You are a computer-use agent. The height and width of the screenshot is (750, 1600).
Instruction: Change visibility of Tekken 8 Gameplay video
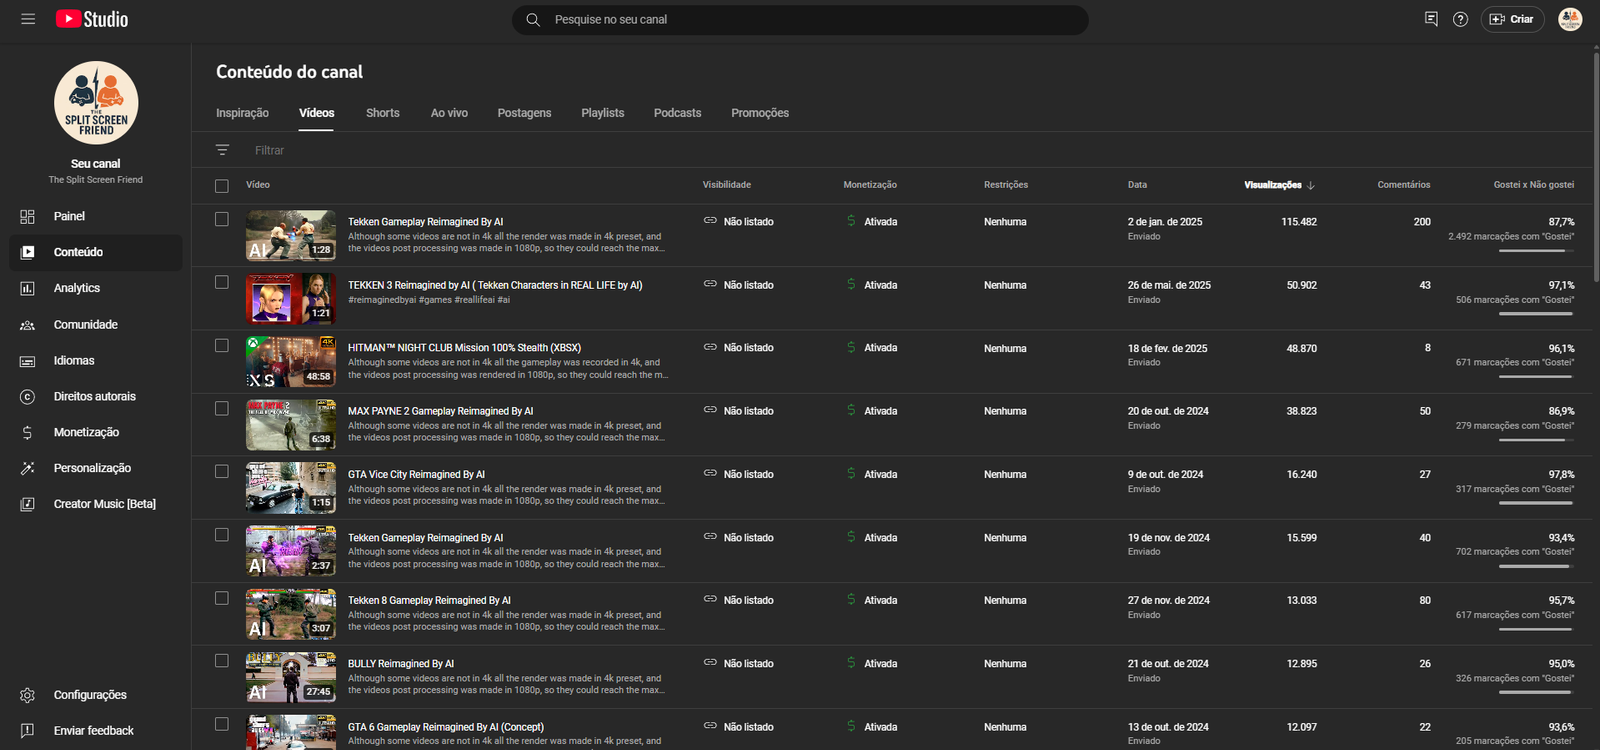coord(739,600)
